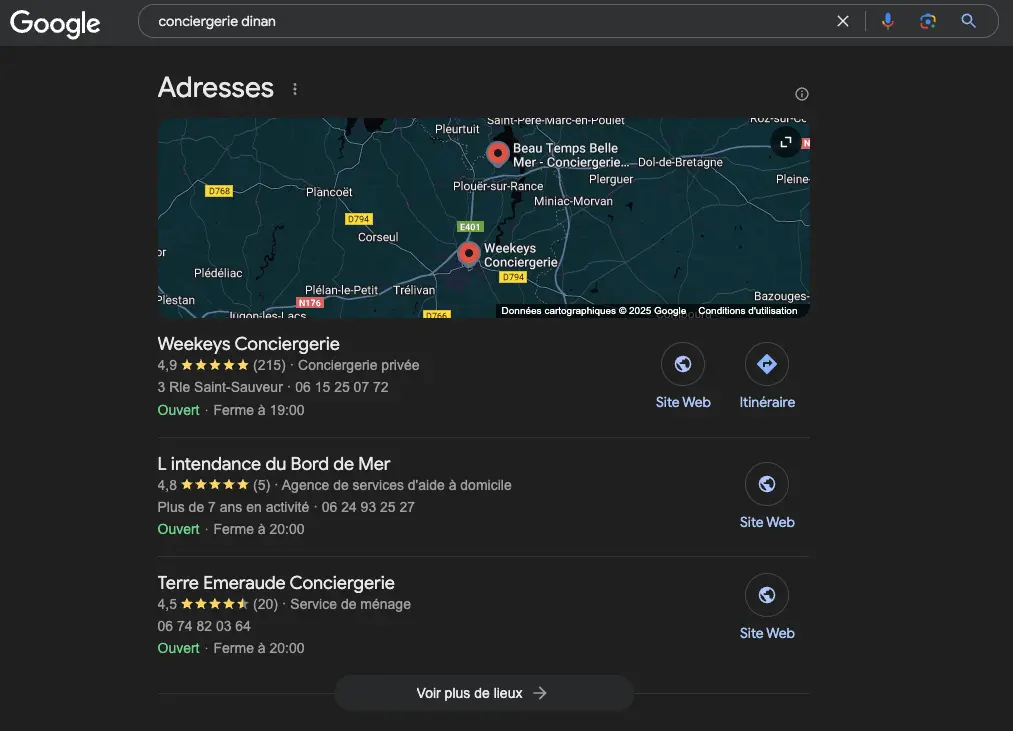This screenshot has height=731, width=1013.
Task: Open L intendance du Bord de Mer listing
Action: coord(274,464)
